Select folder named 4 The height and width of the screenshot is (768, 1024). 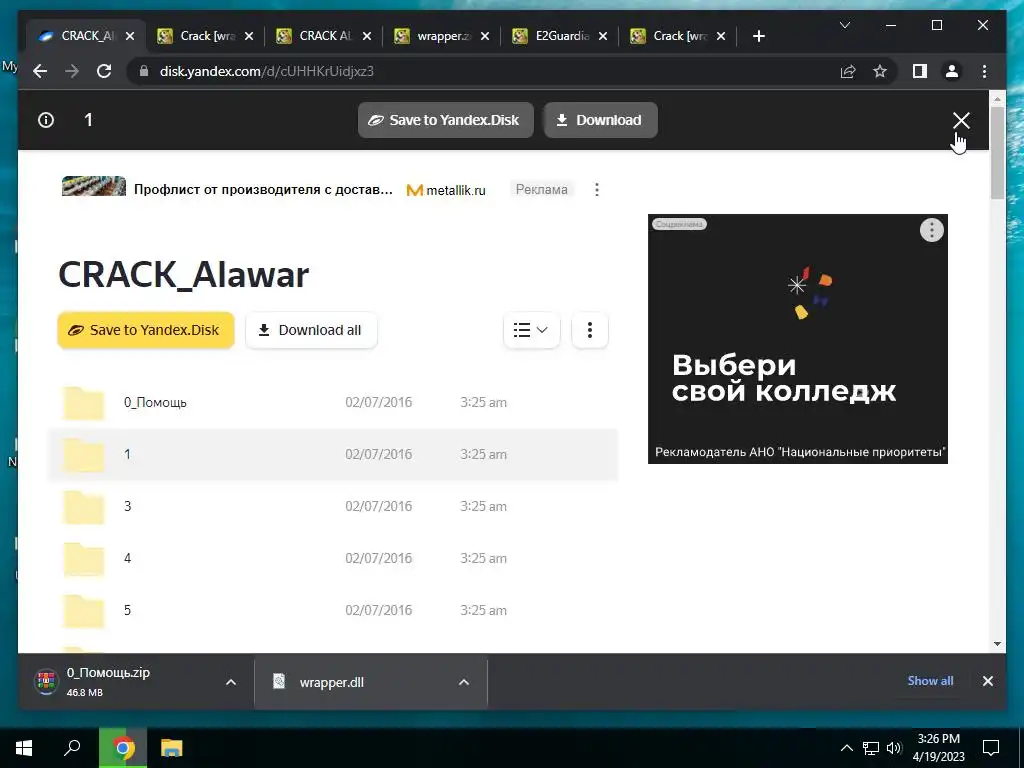(x=333, y=558)
